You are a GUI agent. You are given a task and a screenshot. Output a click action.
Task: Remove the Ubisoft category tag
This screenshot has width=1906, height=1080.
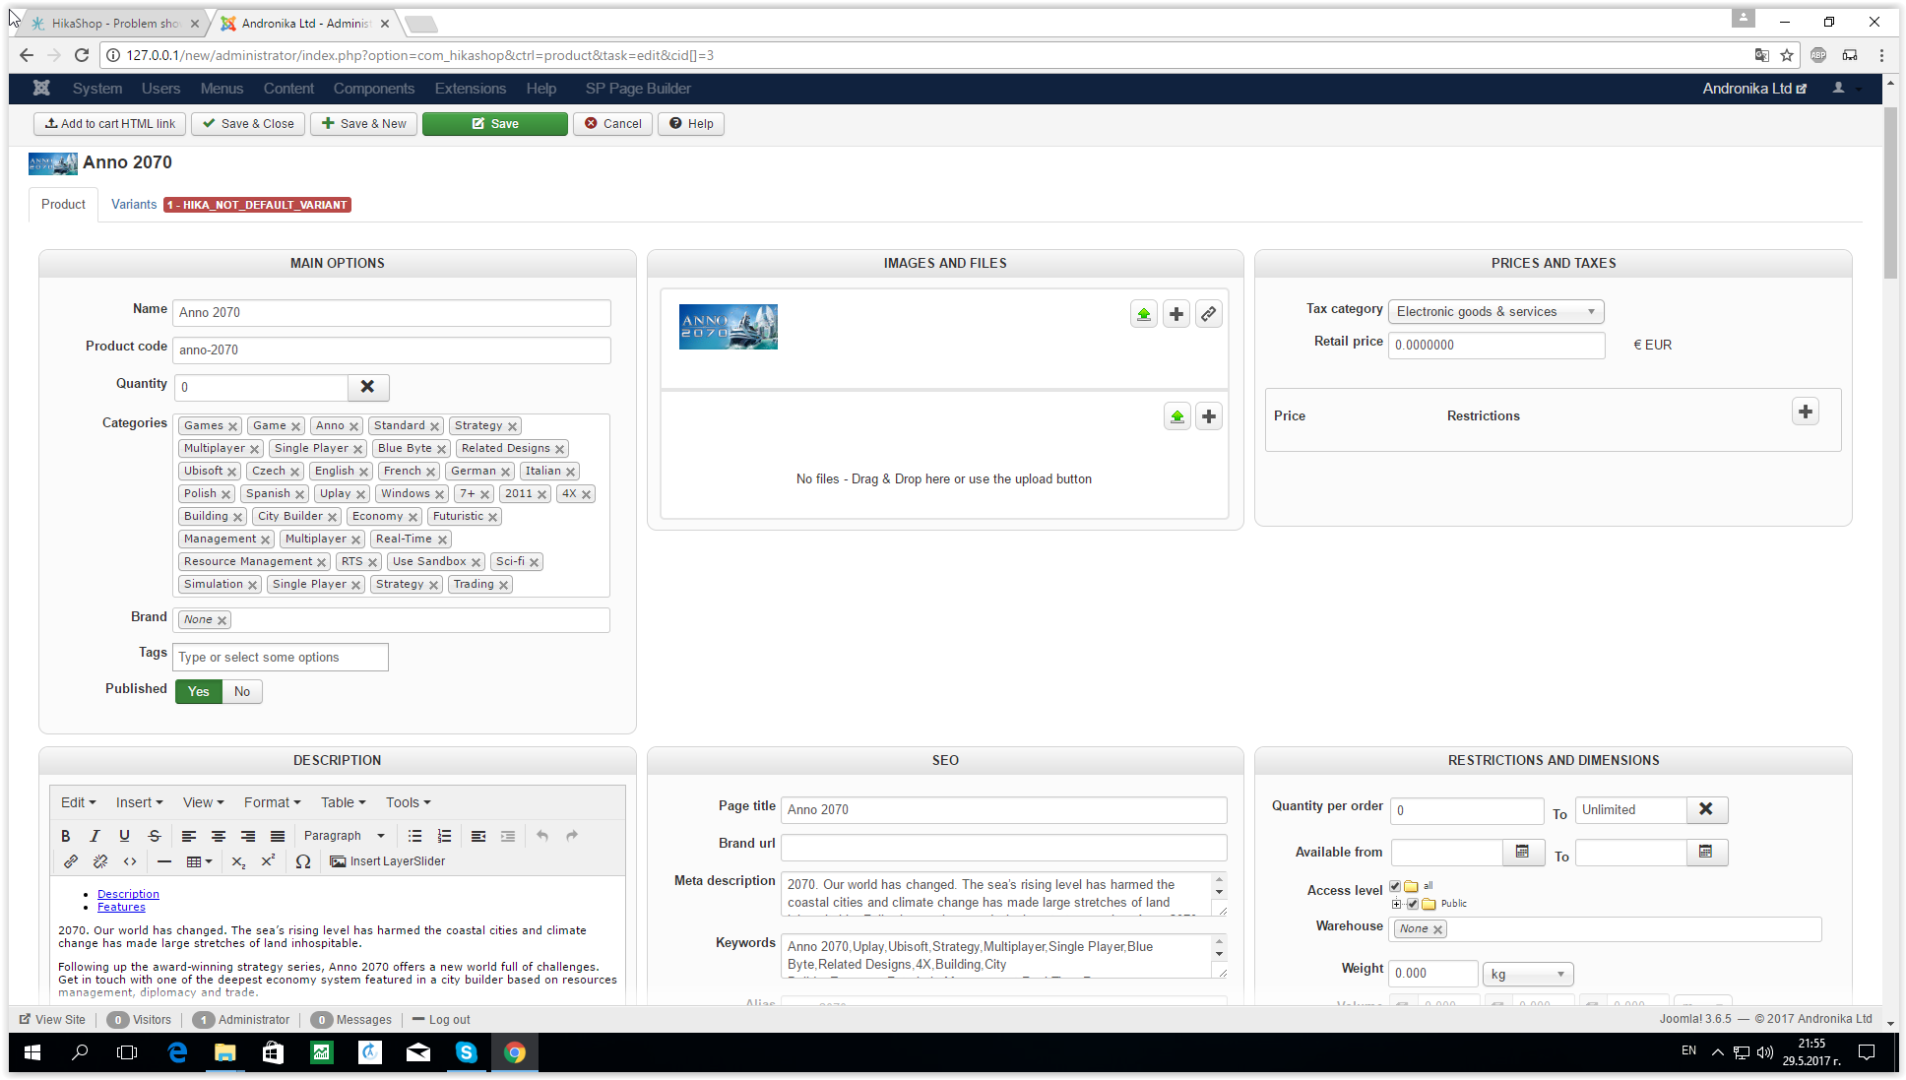(x=232, y=472)
